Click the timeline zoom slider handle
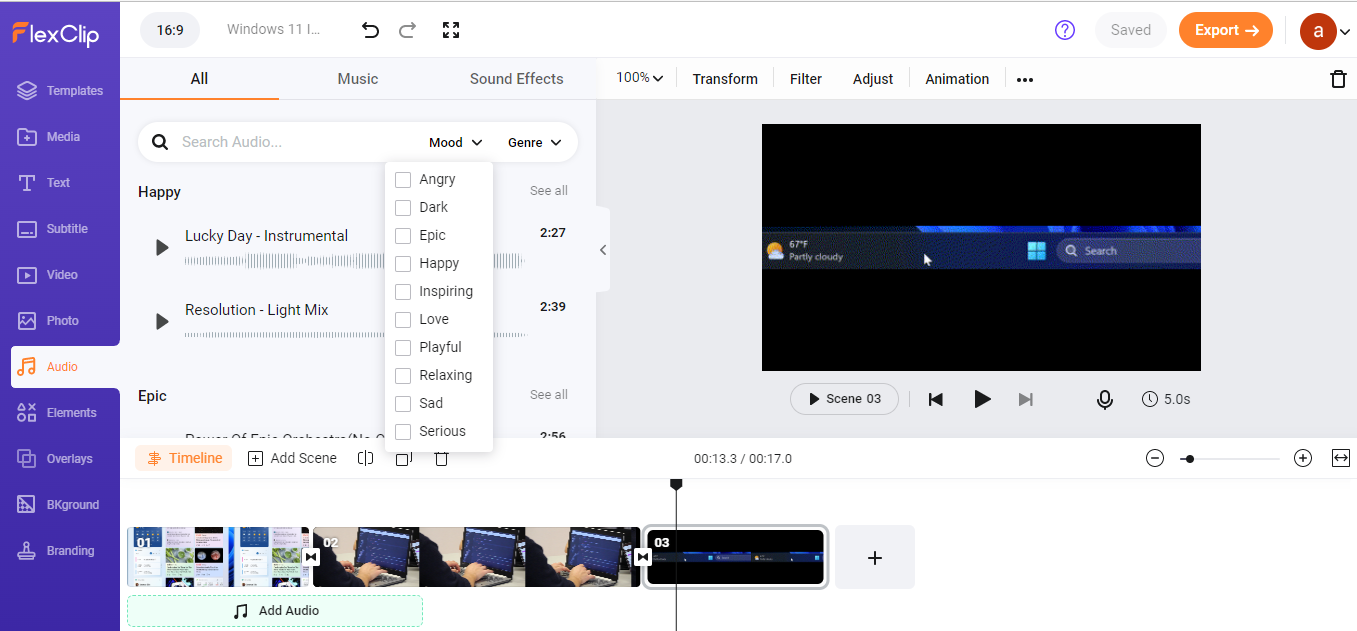 (1188, 459)
